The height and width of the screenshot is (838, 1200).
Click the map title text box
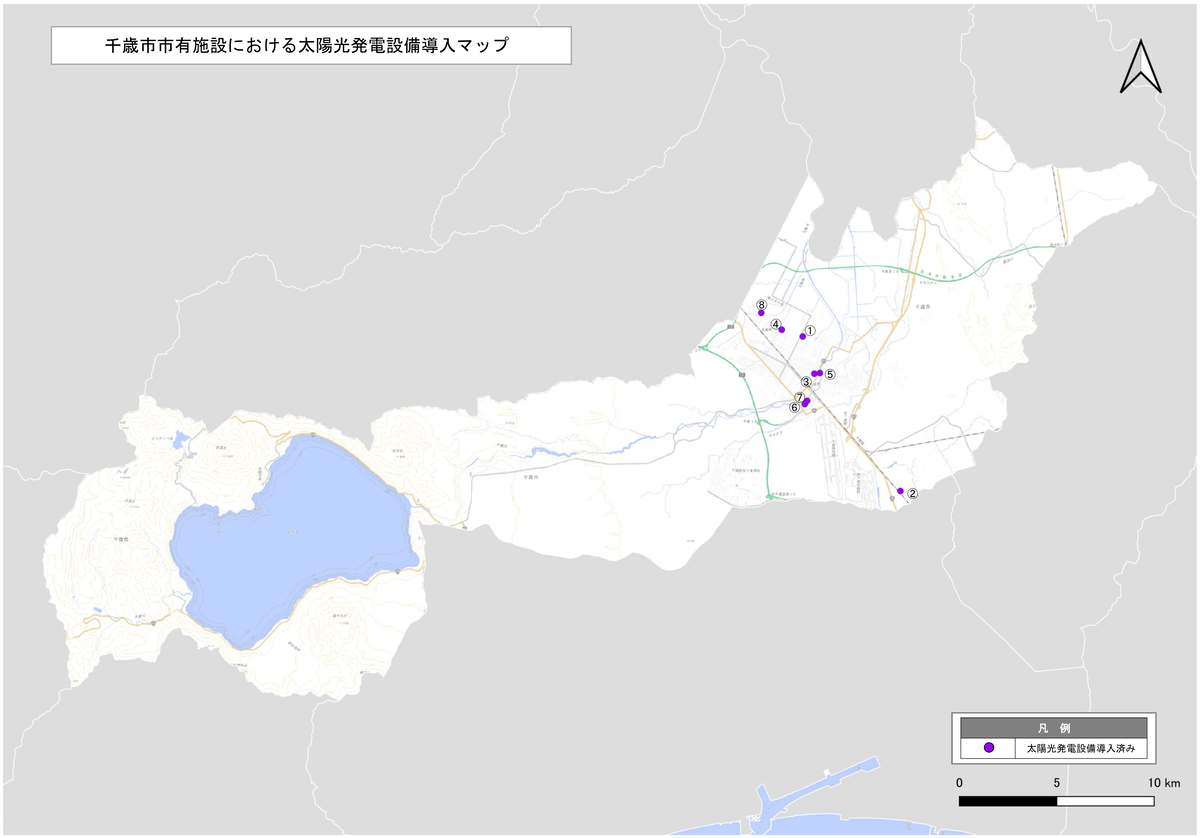point(311,46)
